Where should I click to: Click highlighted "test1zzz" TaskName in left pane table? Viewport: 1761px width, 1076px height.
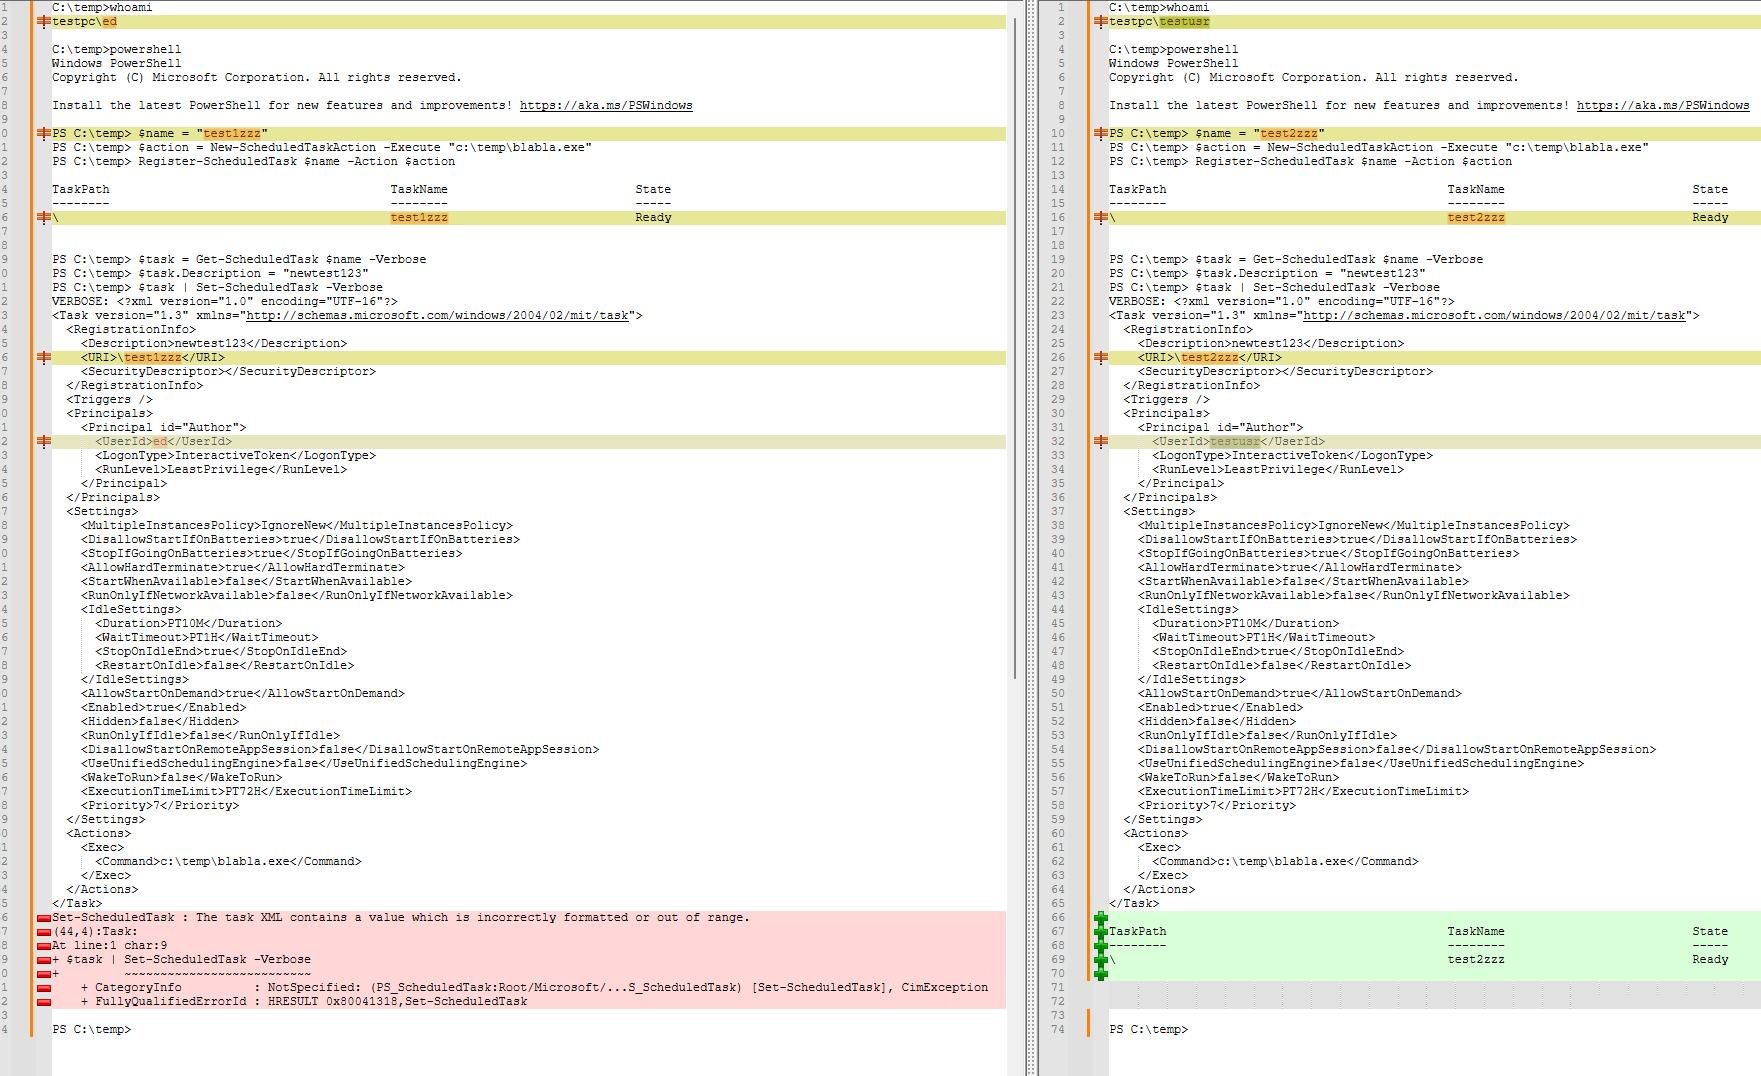point(419,217)
